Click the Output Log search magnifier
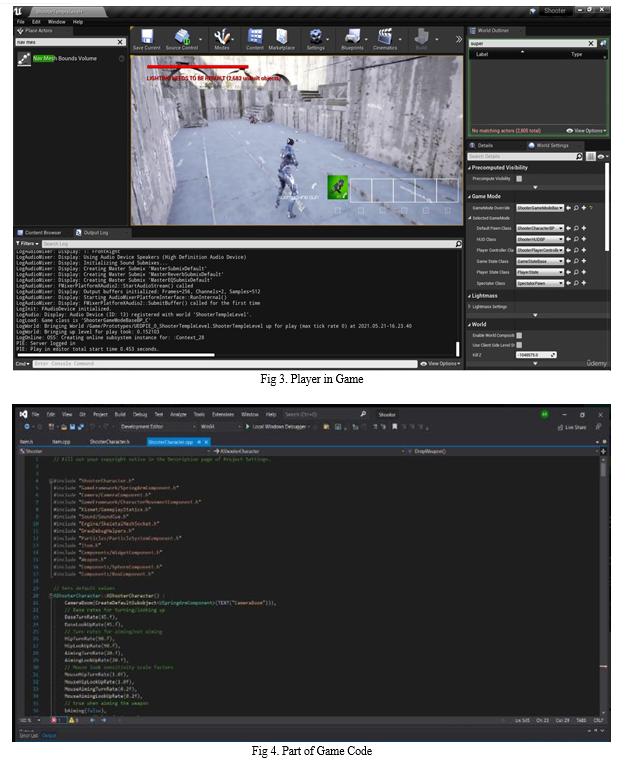The image size is (628, 769). (x=458, y=244)
